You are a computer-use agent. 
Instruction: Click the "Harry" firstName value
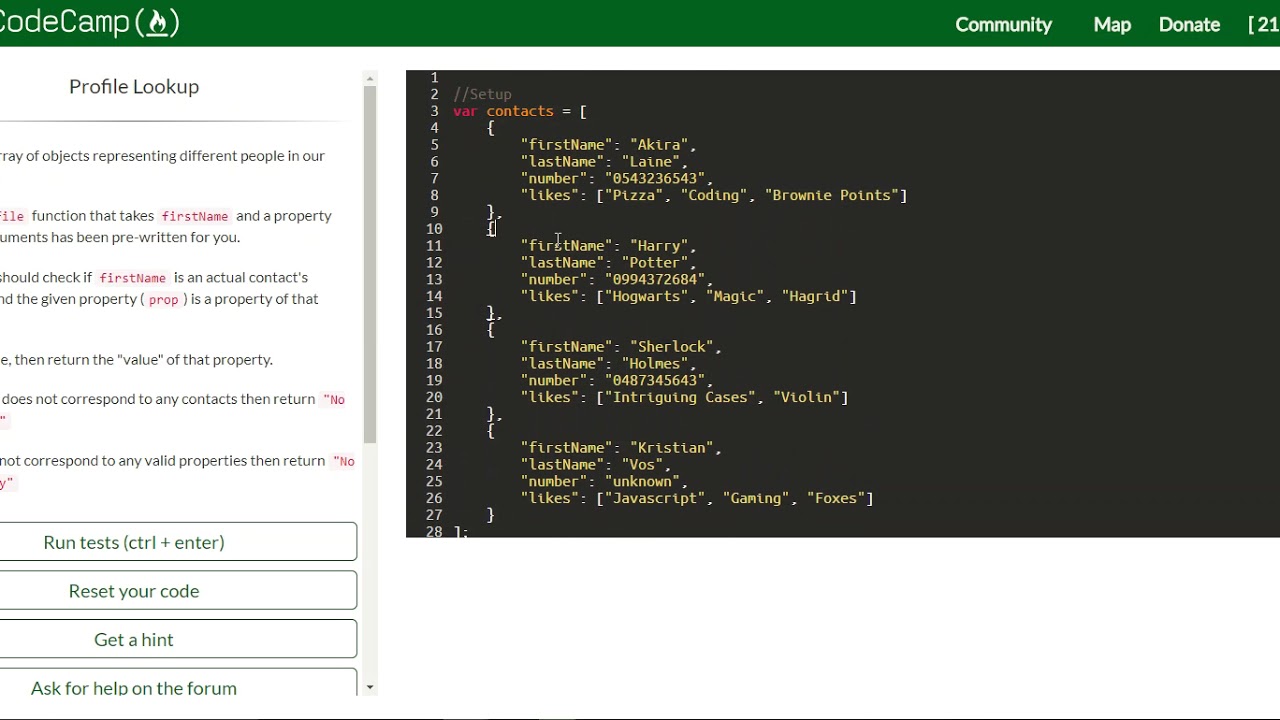[659, 246]
